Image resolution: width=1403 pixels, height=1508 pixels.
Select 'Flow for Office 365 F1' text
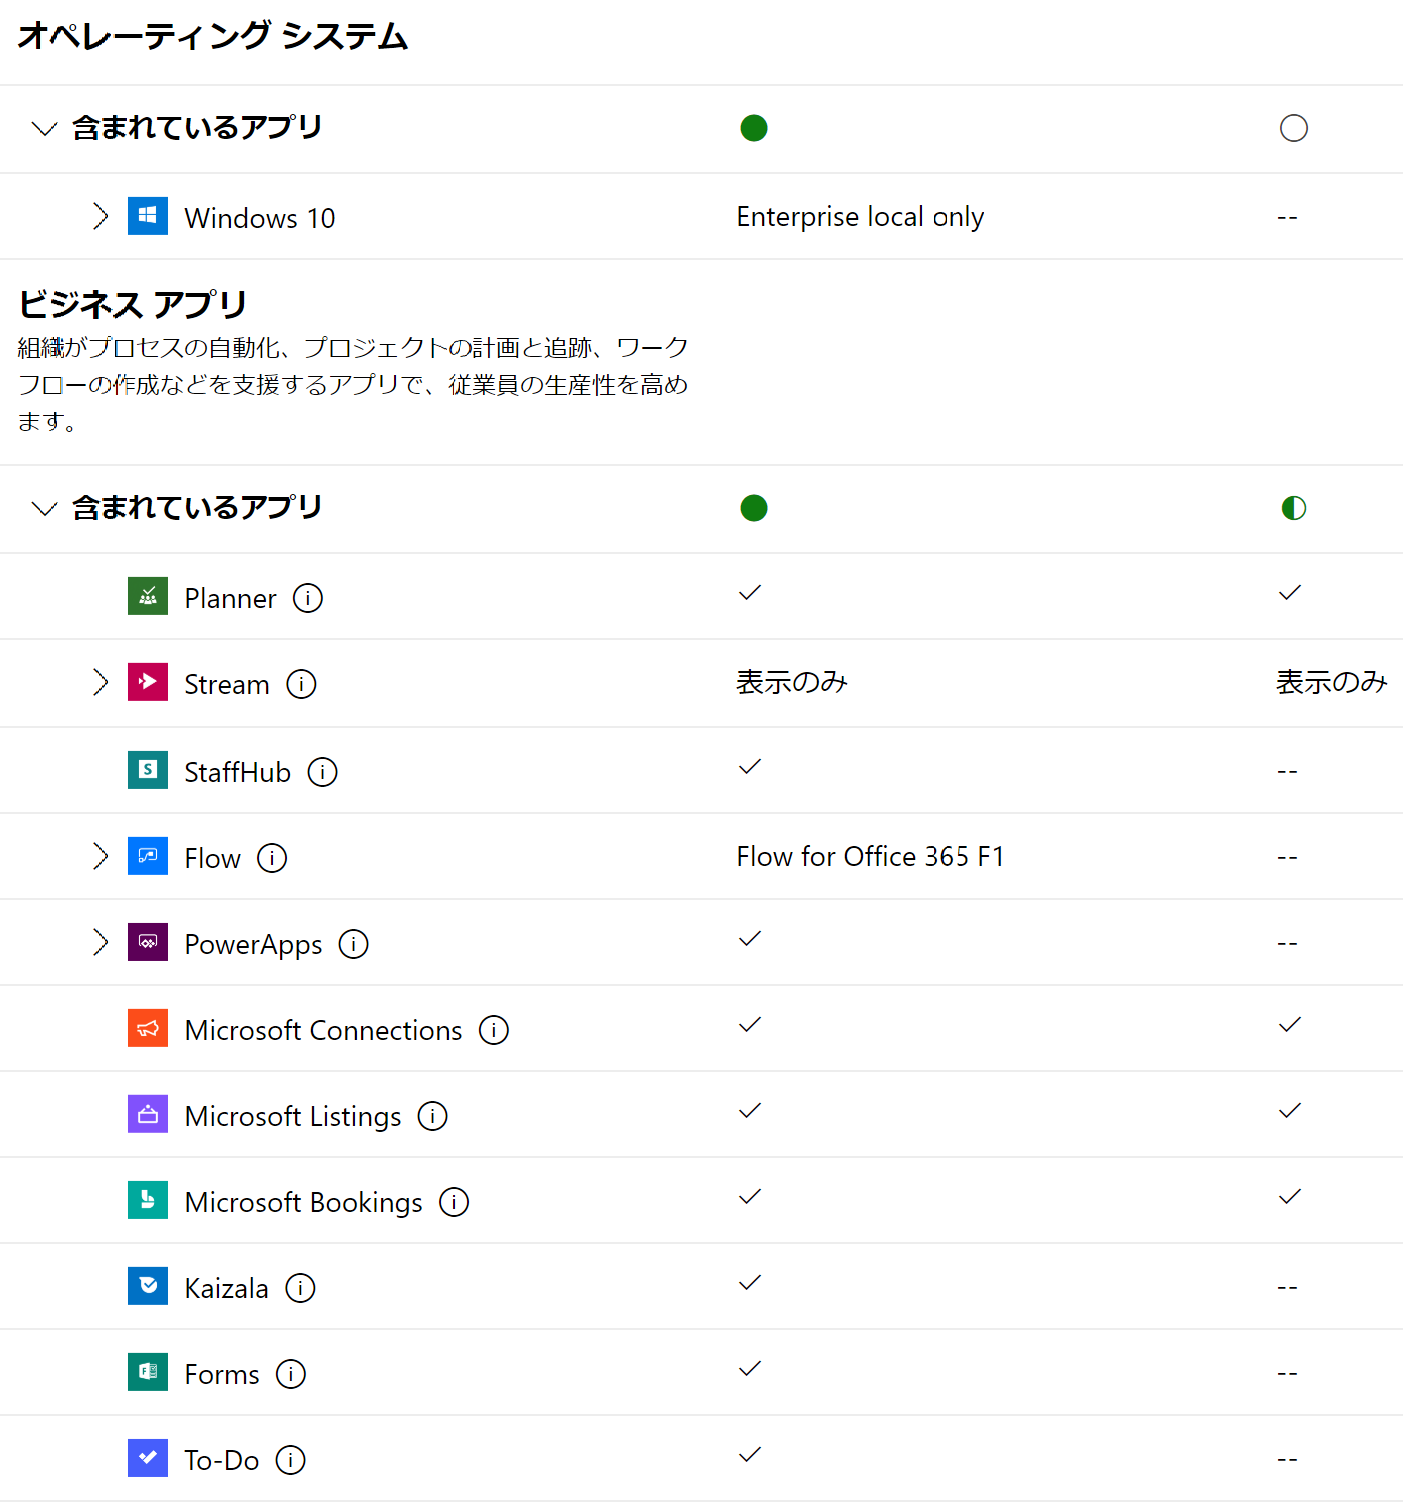pos(870,857)
